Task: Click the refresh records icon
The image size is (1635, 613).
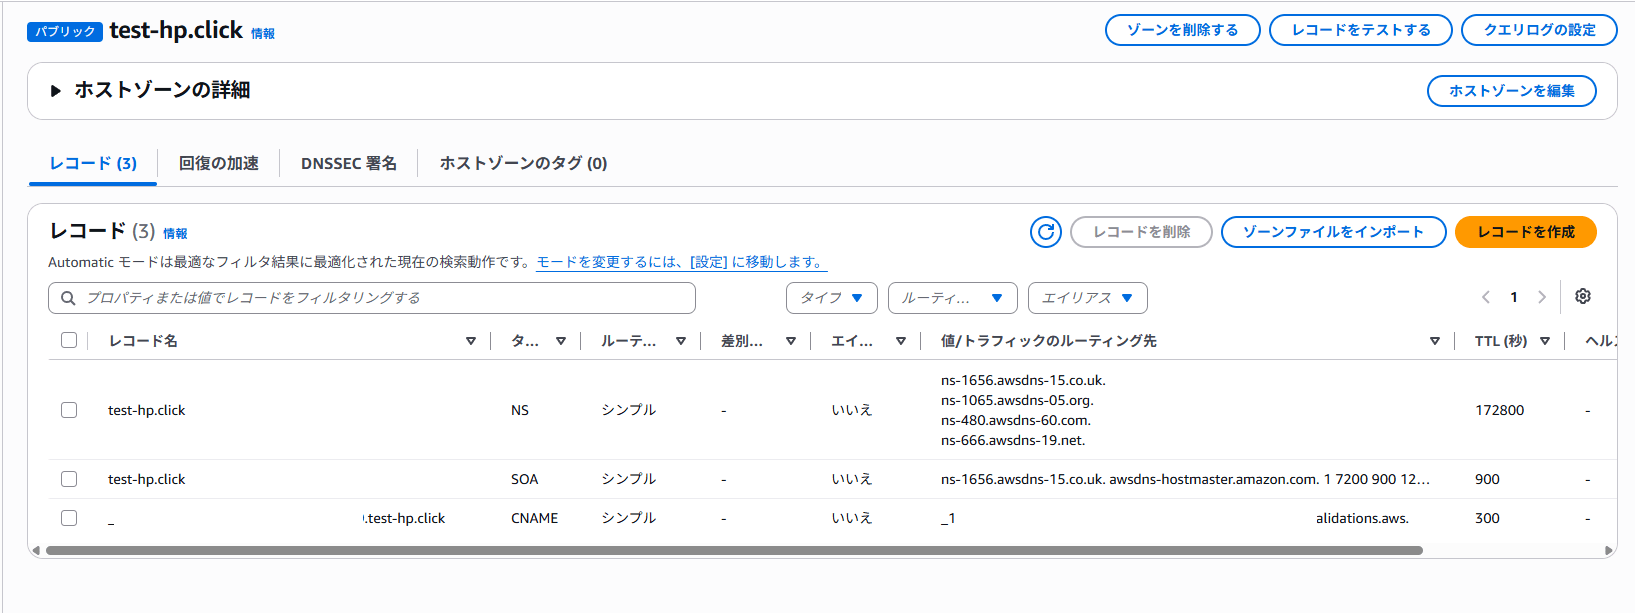Action: click(x=1045, y=232)
